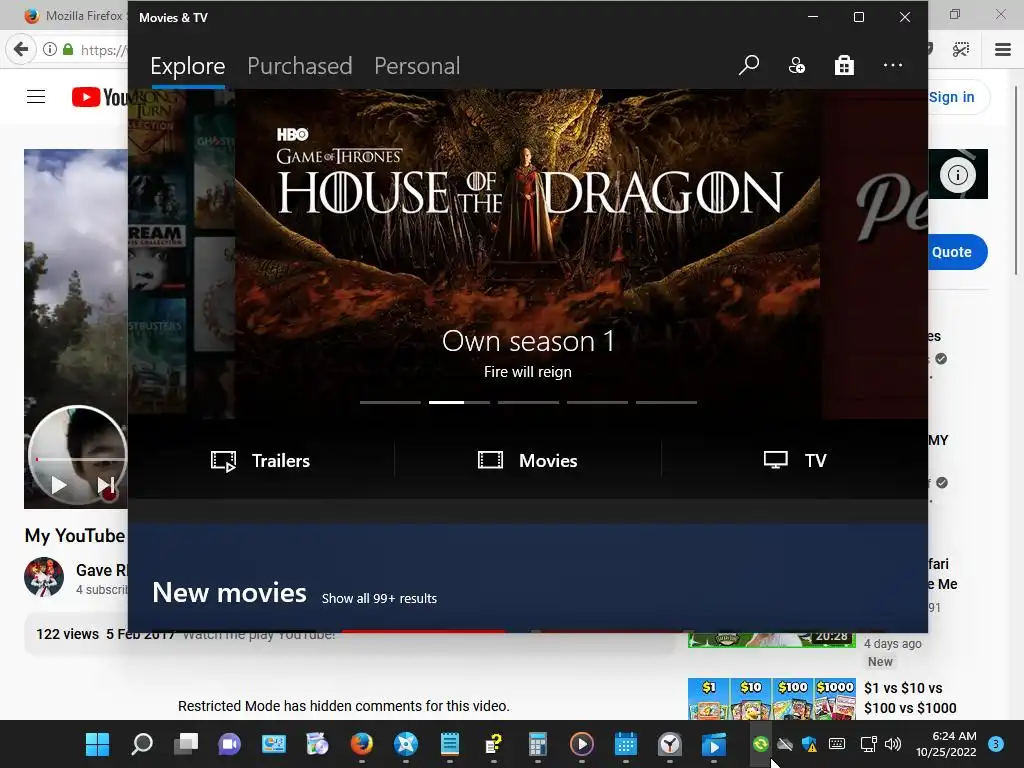This screenshot has height=768, width=1024.
Task: Open the Calculator from the taskbar
Action: [537, 744]
